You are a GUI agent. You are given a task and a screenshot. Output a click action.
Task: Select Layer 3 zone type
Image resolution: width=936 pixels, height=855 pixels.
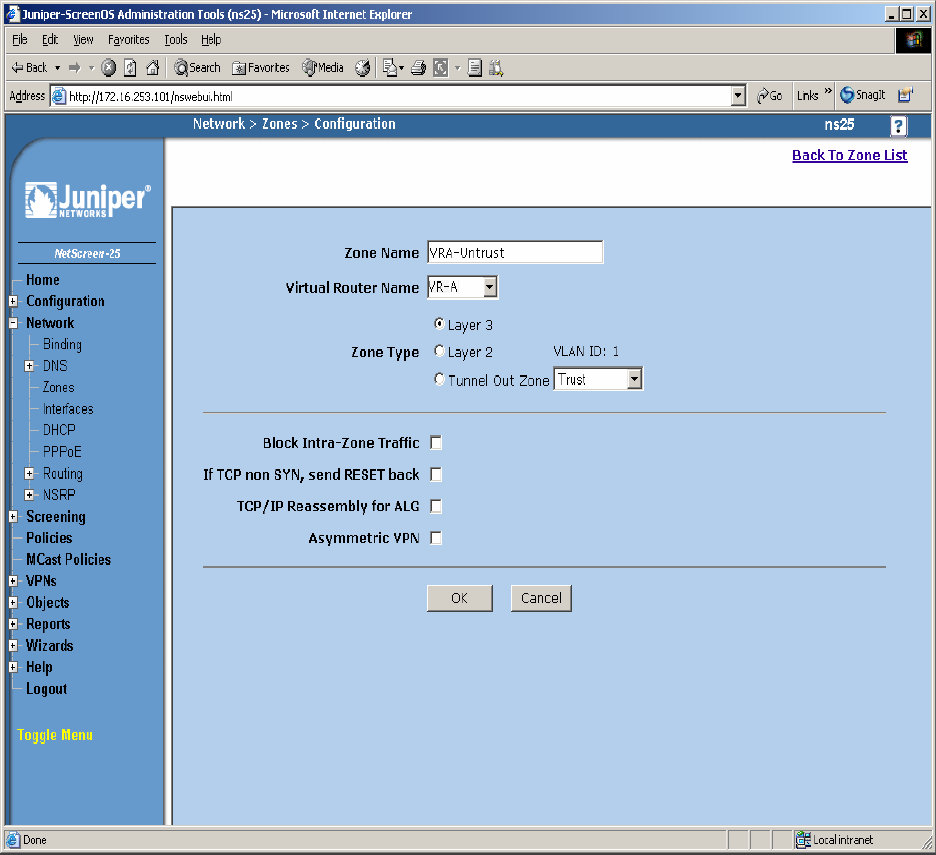tap(439, 324)
